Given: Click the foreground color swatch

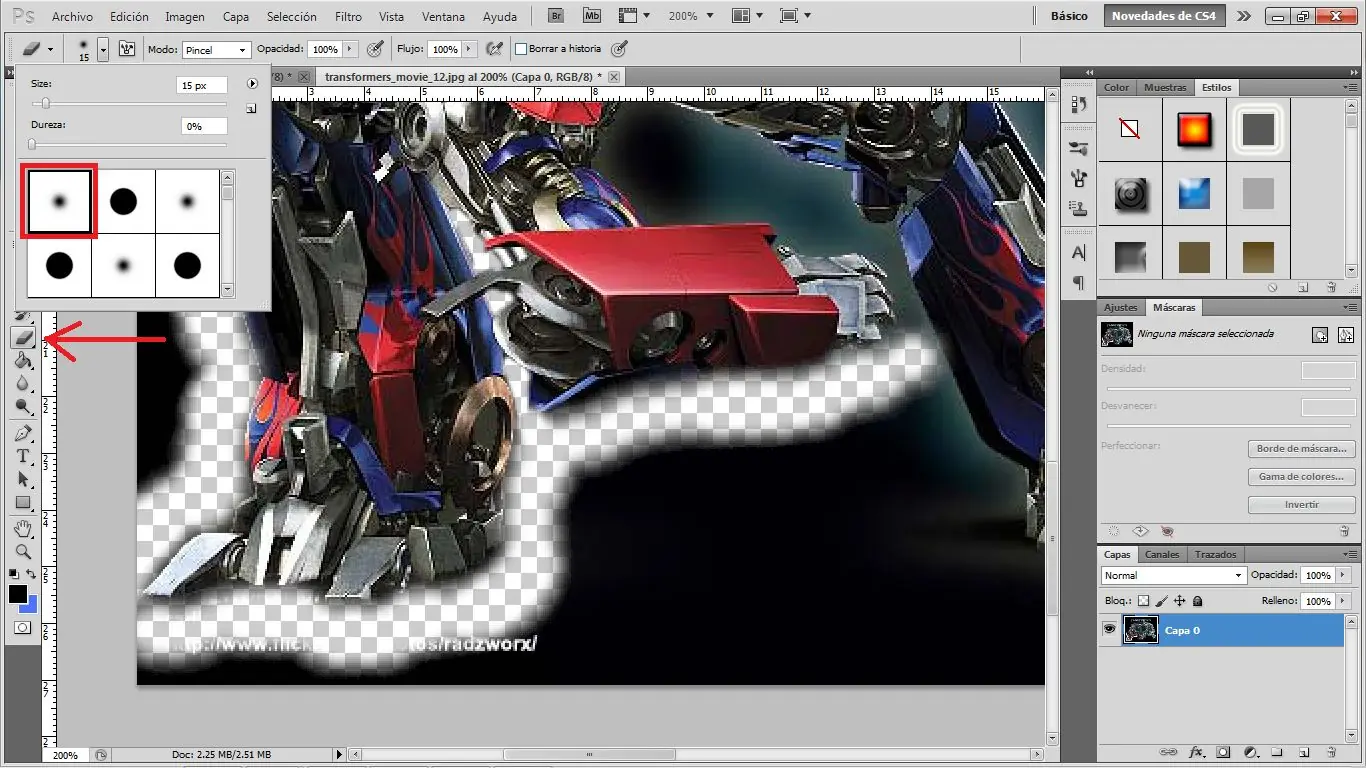Looking at the screenshot, I should click(18, 594).
